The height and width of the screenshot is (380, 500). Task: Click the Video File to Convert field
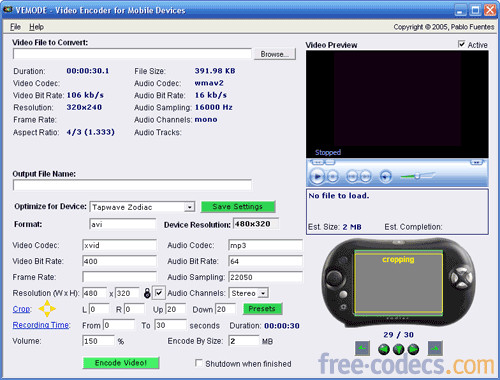[132, 54]
